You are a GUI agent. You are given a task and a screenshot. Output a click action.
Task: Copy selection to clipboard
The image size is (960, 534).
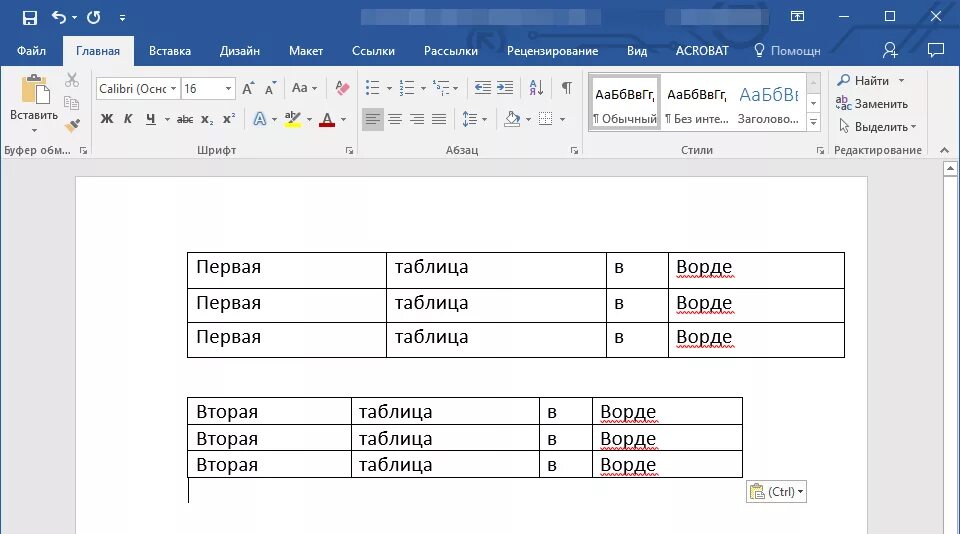tap(72, 103)
